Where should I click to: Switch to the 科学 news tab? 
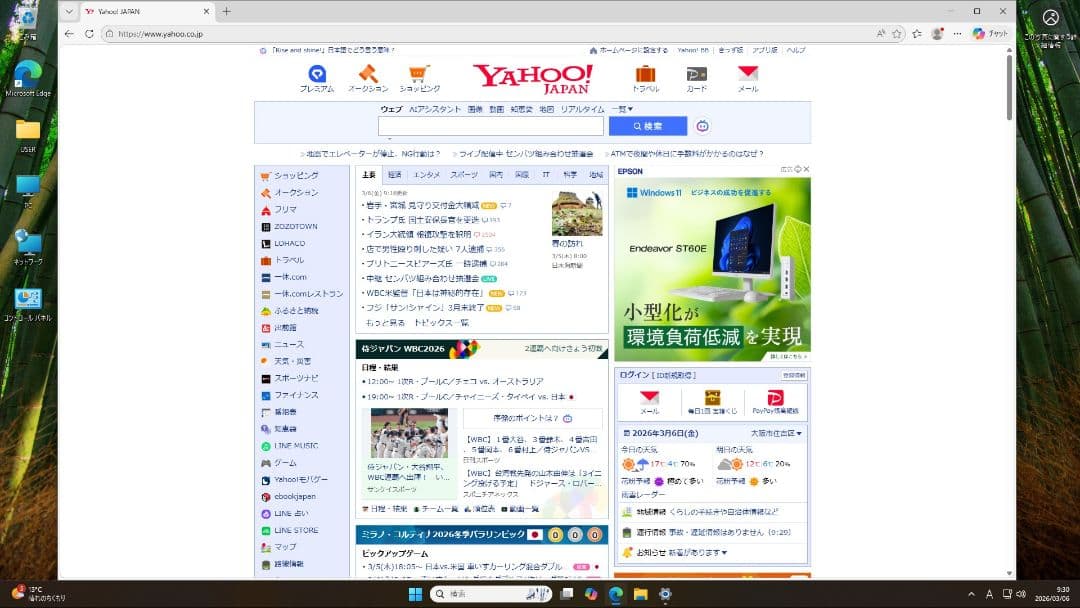point(570,175)
